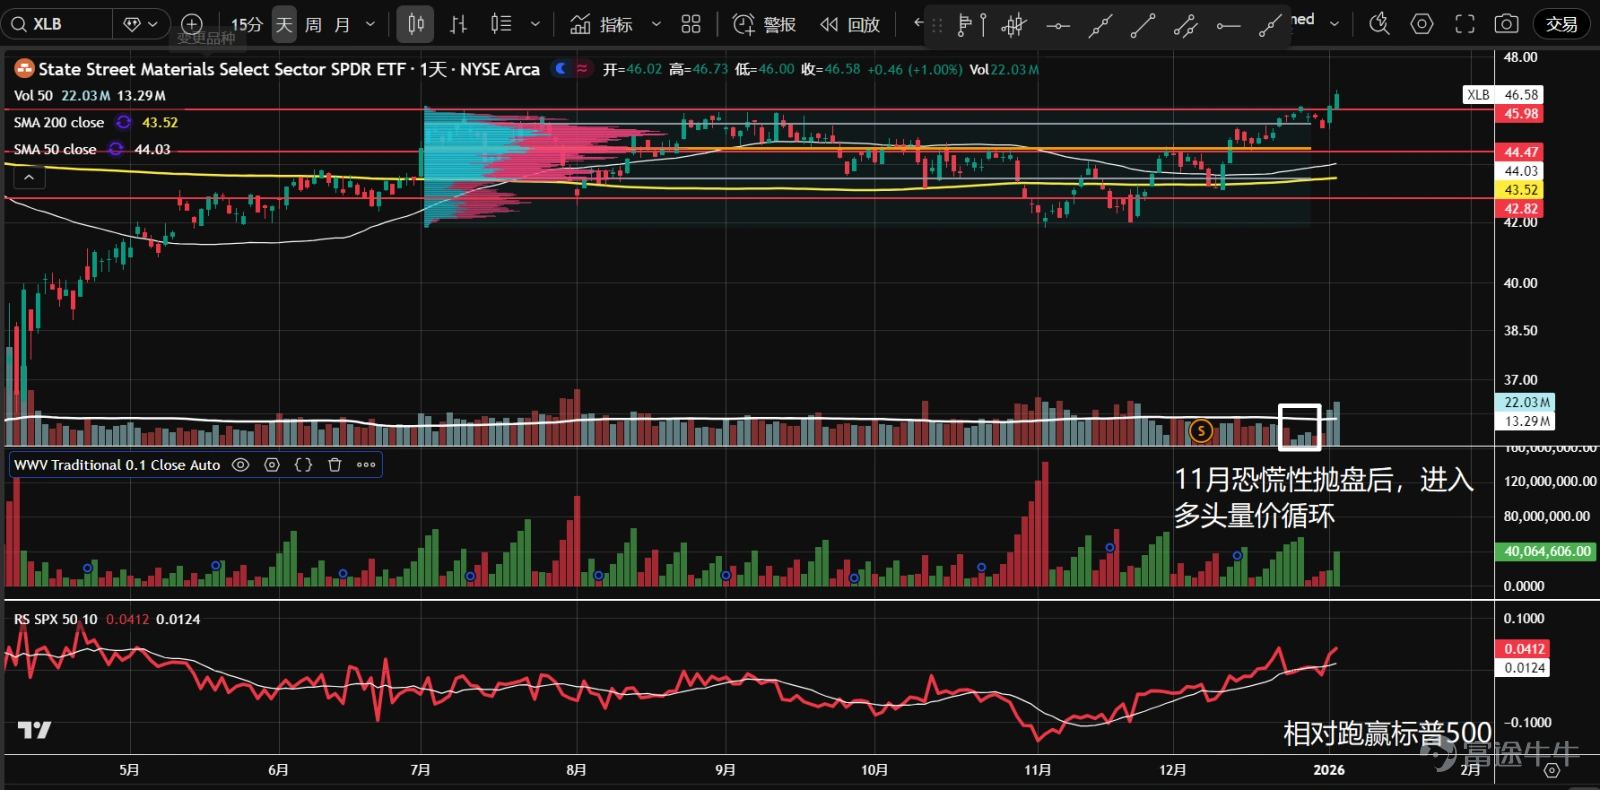Click the undo arrow in the top toolbar
1600x790 pixels.
coord(918,23)
